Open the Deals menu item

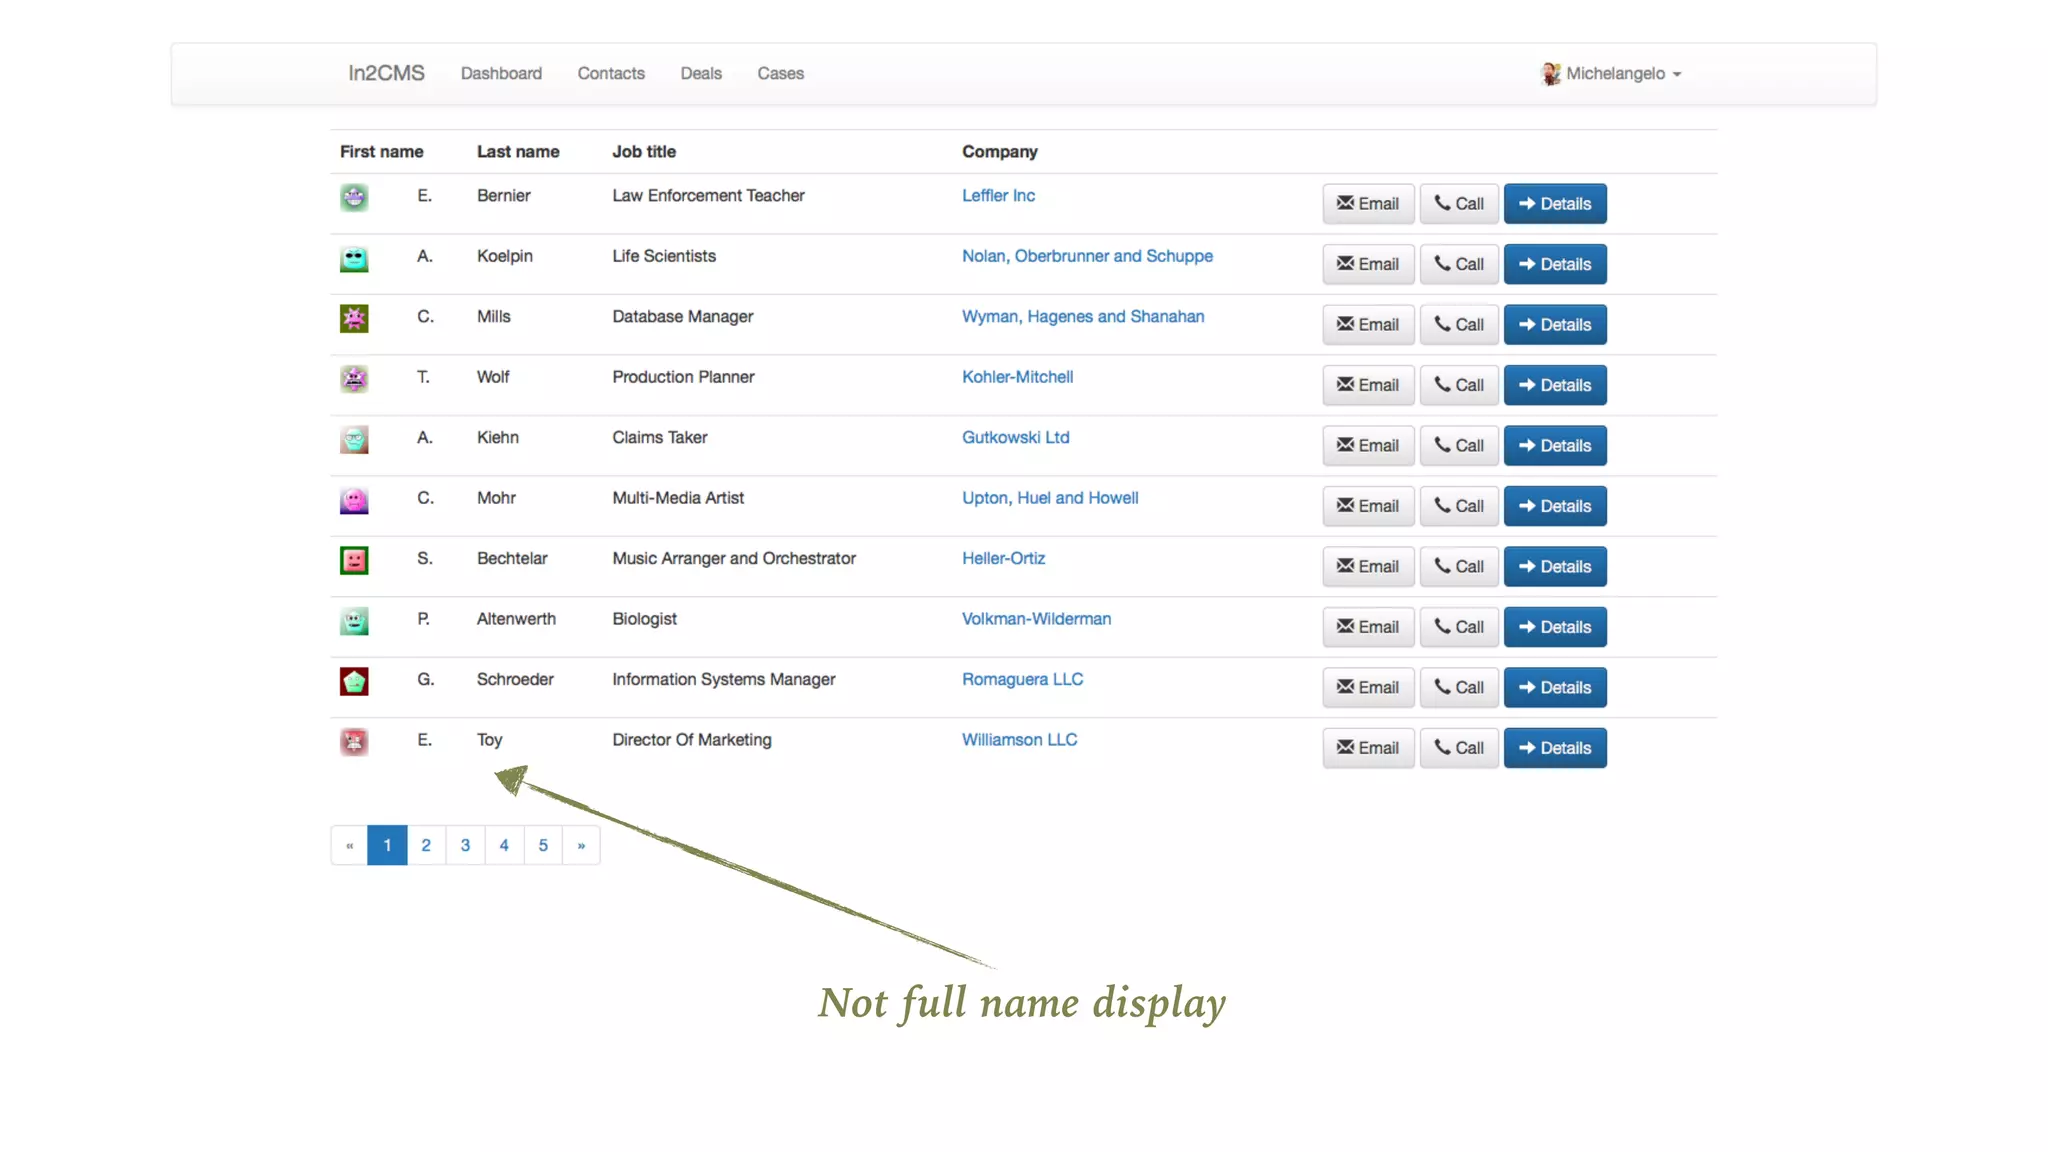[700, 74]
